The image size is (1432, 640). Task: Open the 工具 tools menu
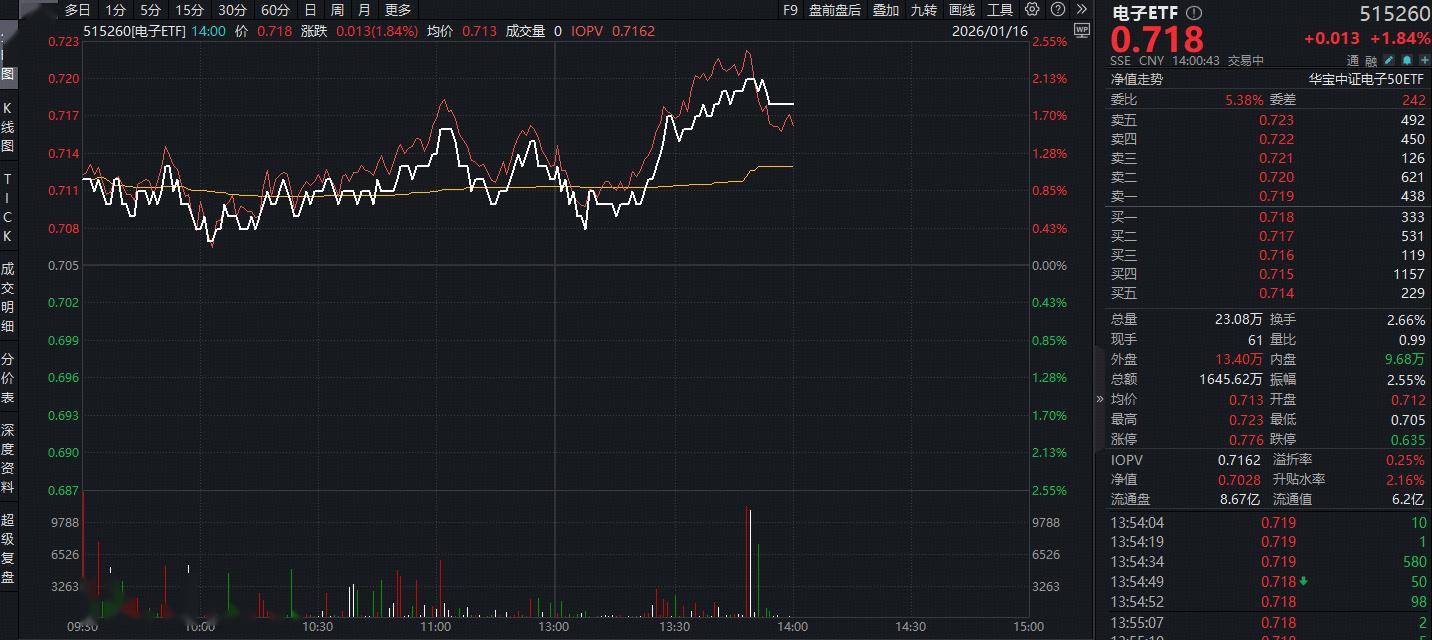pyautogui.click(x=999, y=10)
